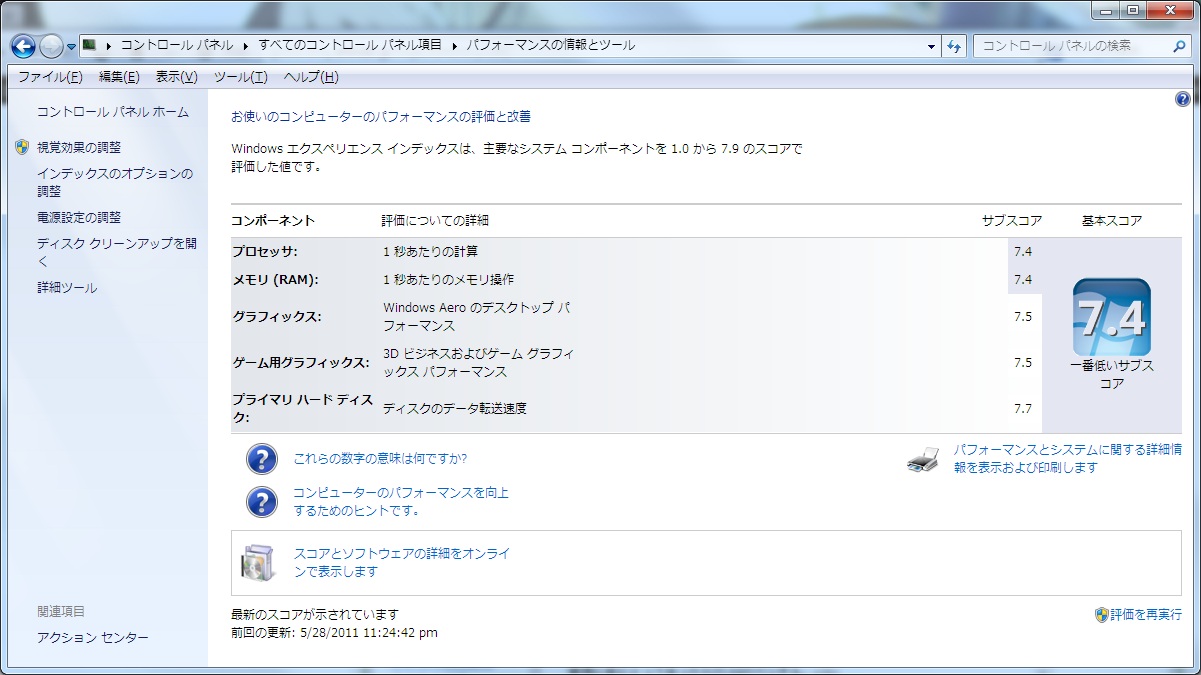Open インデックスのオプションの調整 link
1201x675 pixels.
[x=115, y=182]
